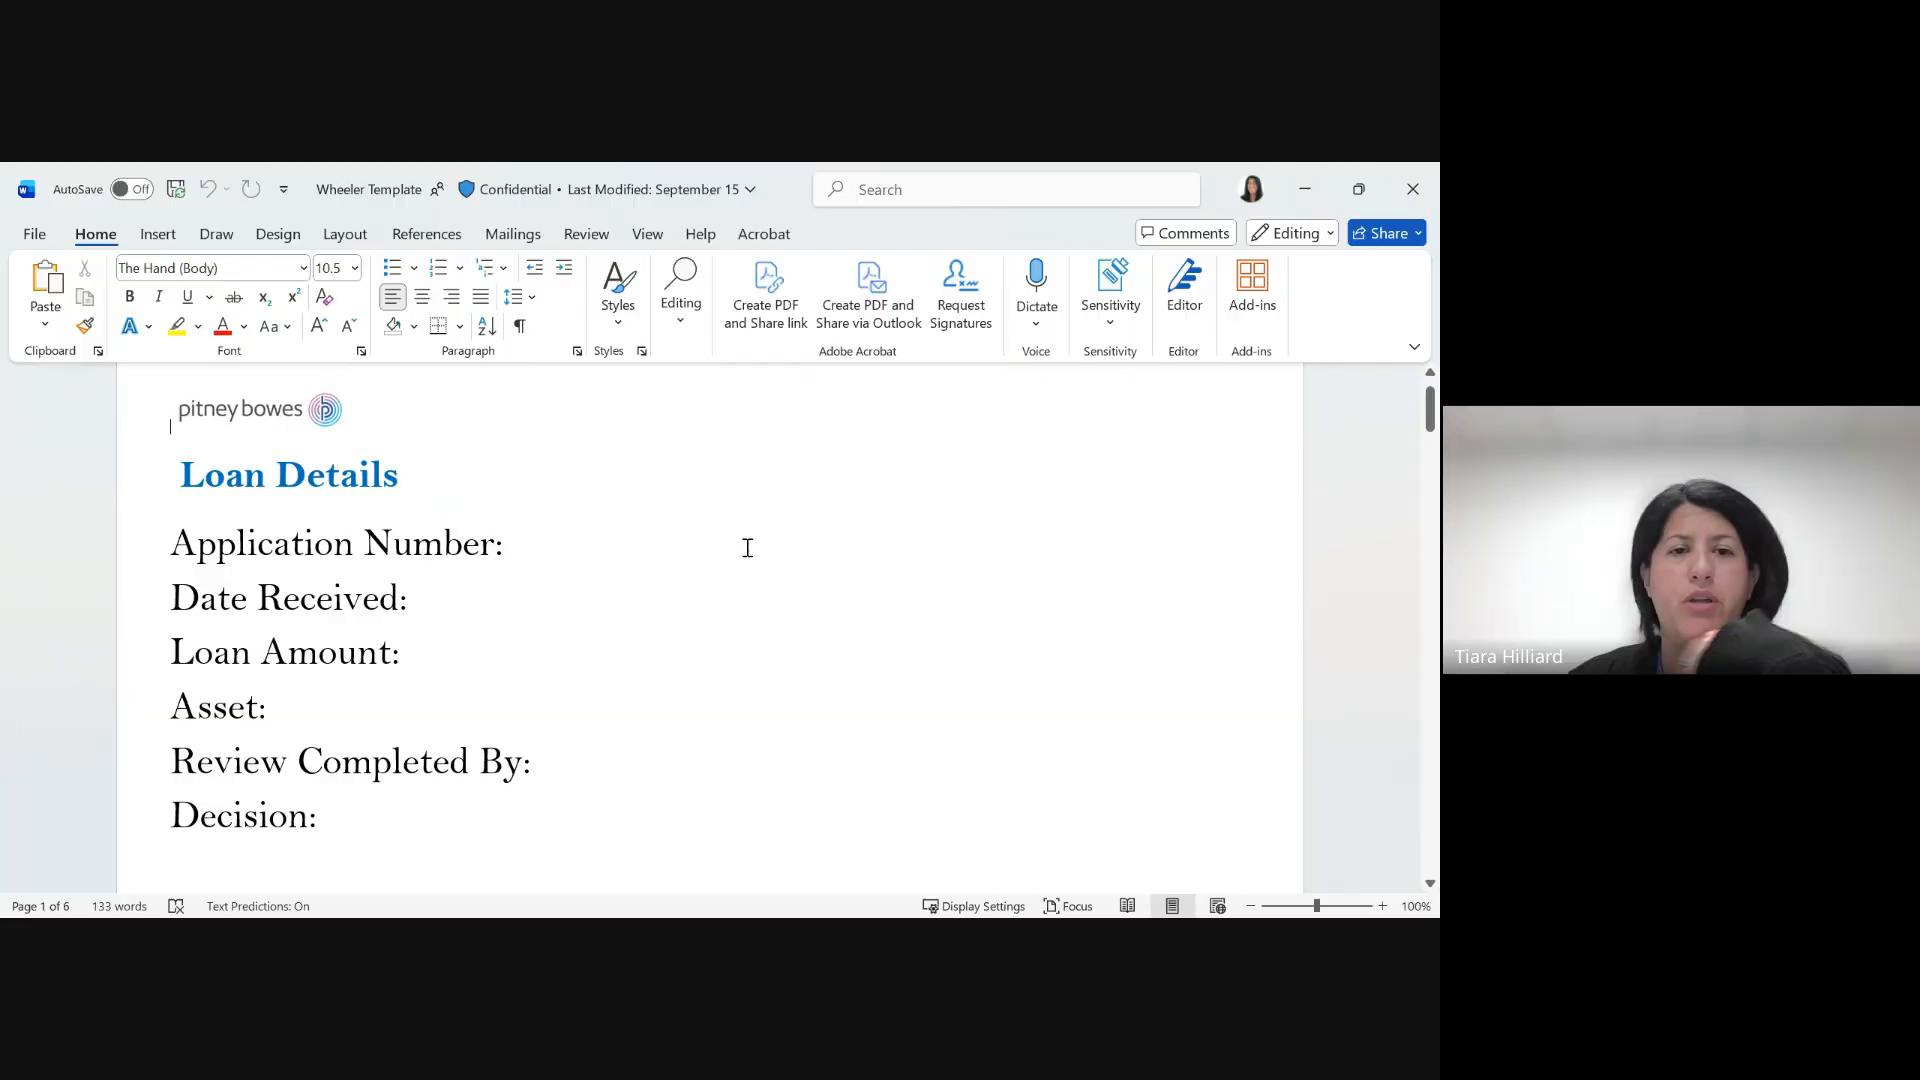Switch to the Layout tab
Image resolution: width=1920 pixels, height=1080 pixels.
pos(344,234)
